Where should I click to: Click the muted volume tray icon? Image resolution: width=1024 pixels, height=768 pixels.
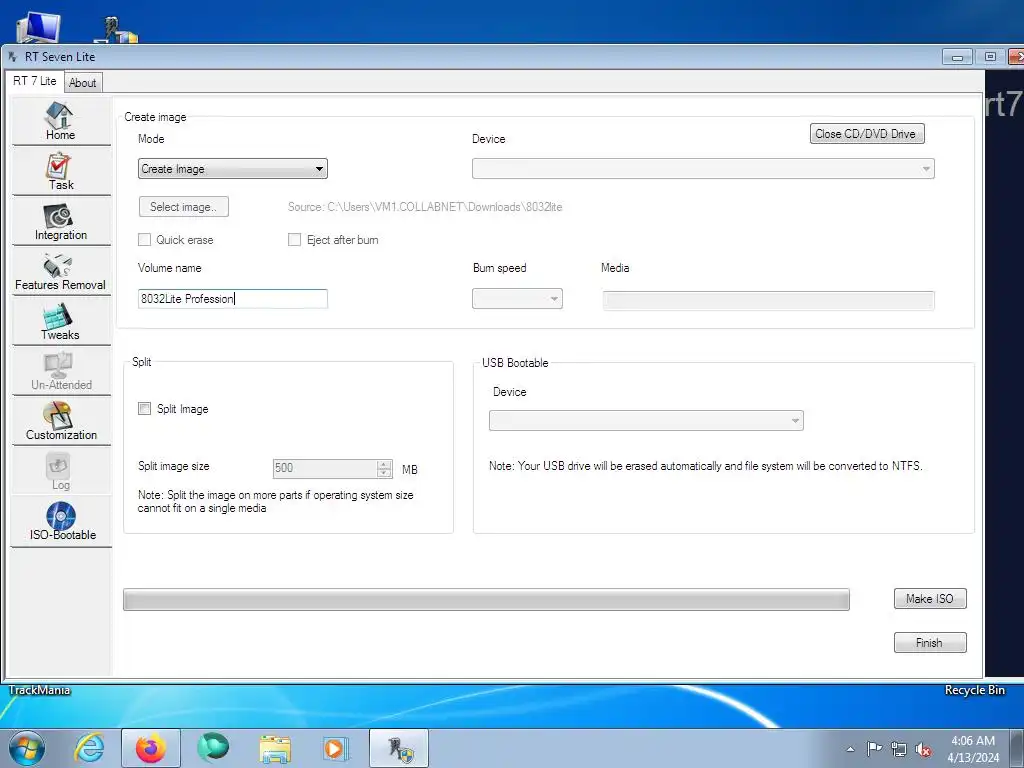click(x=923, y=749)
